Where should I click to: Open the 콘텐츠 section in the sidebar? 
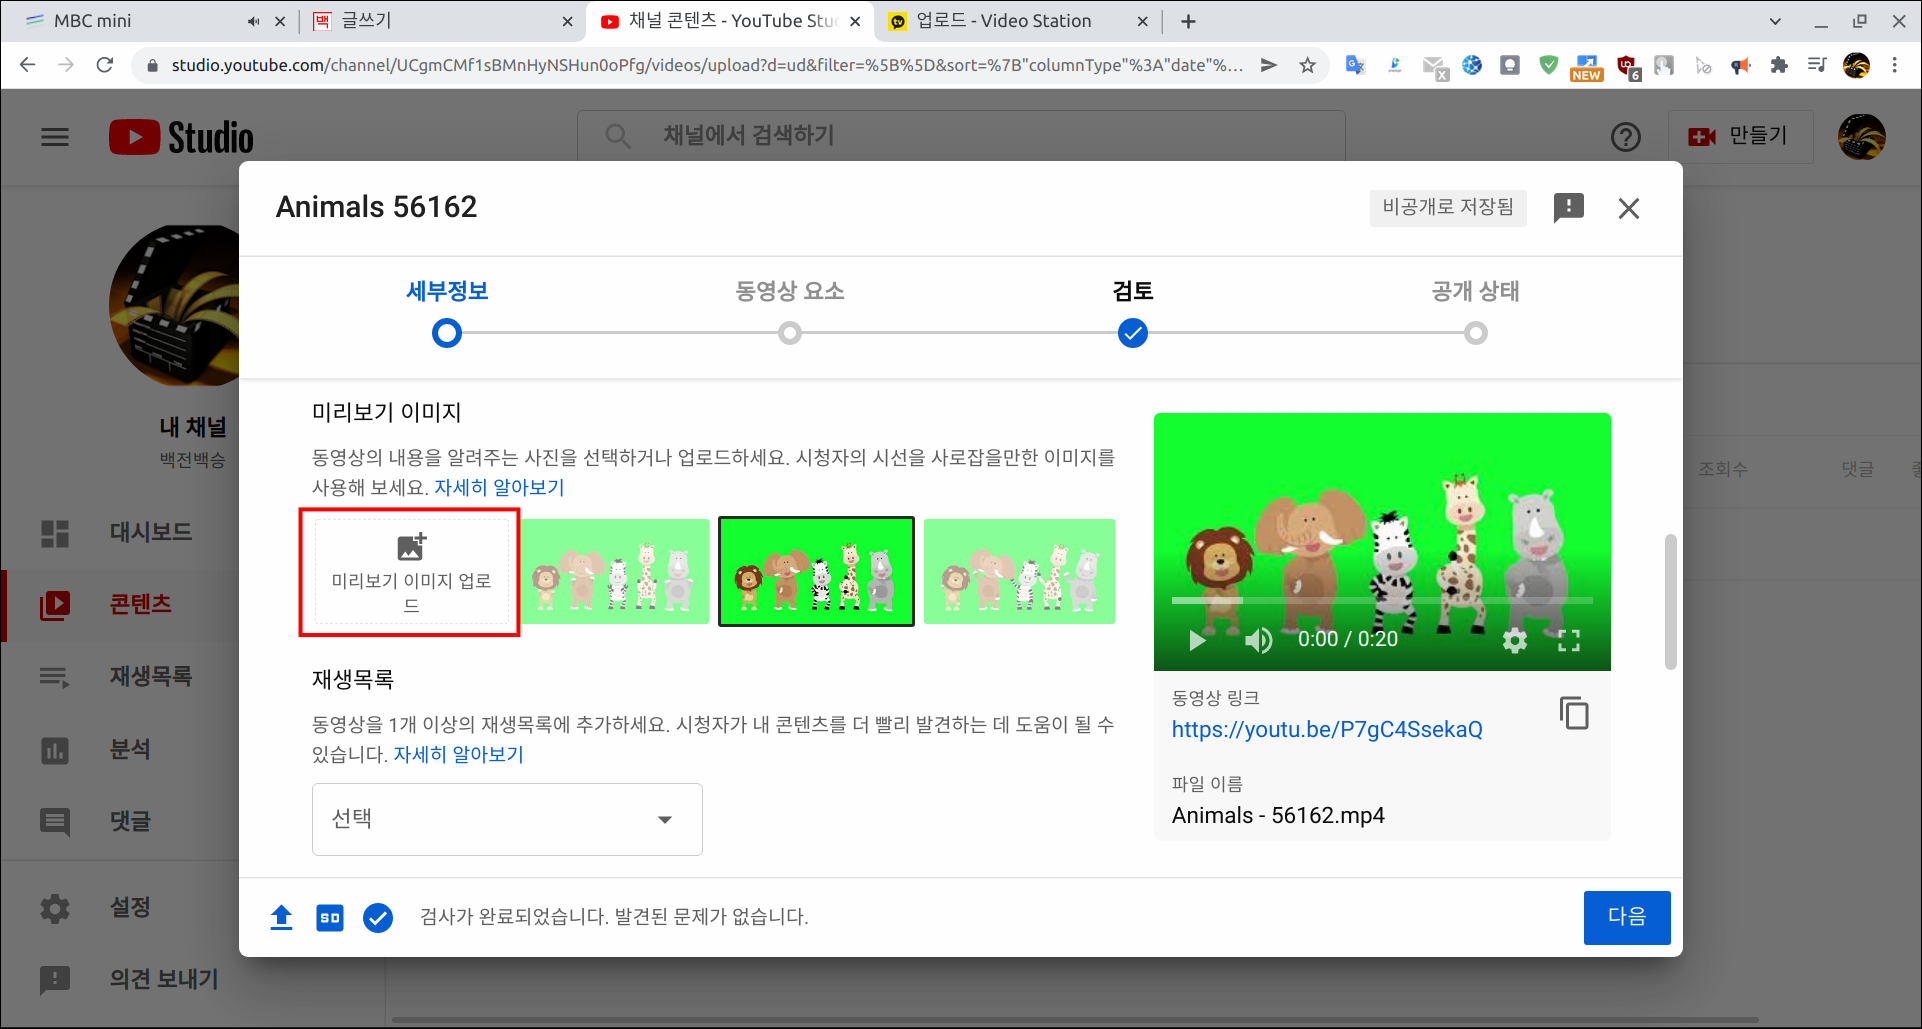(x=139, y=604)
